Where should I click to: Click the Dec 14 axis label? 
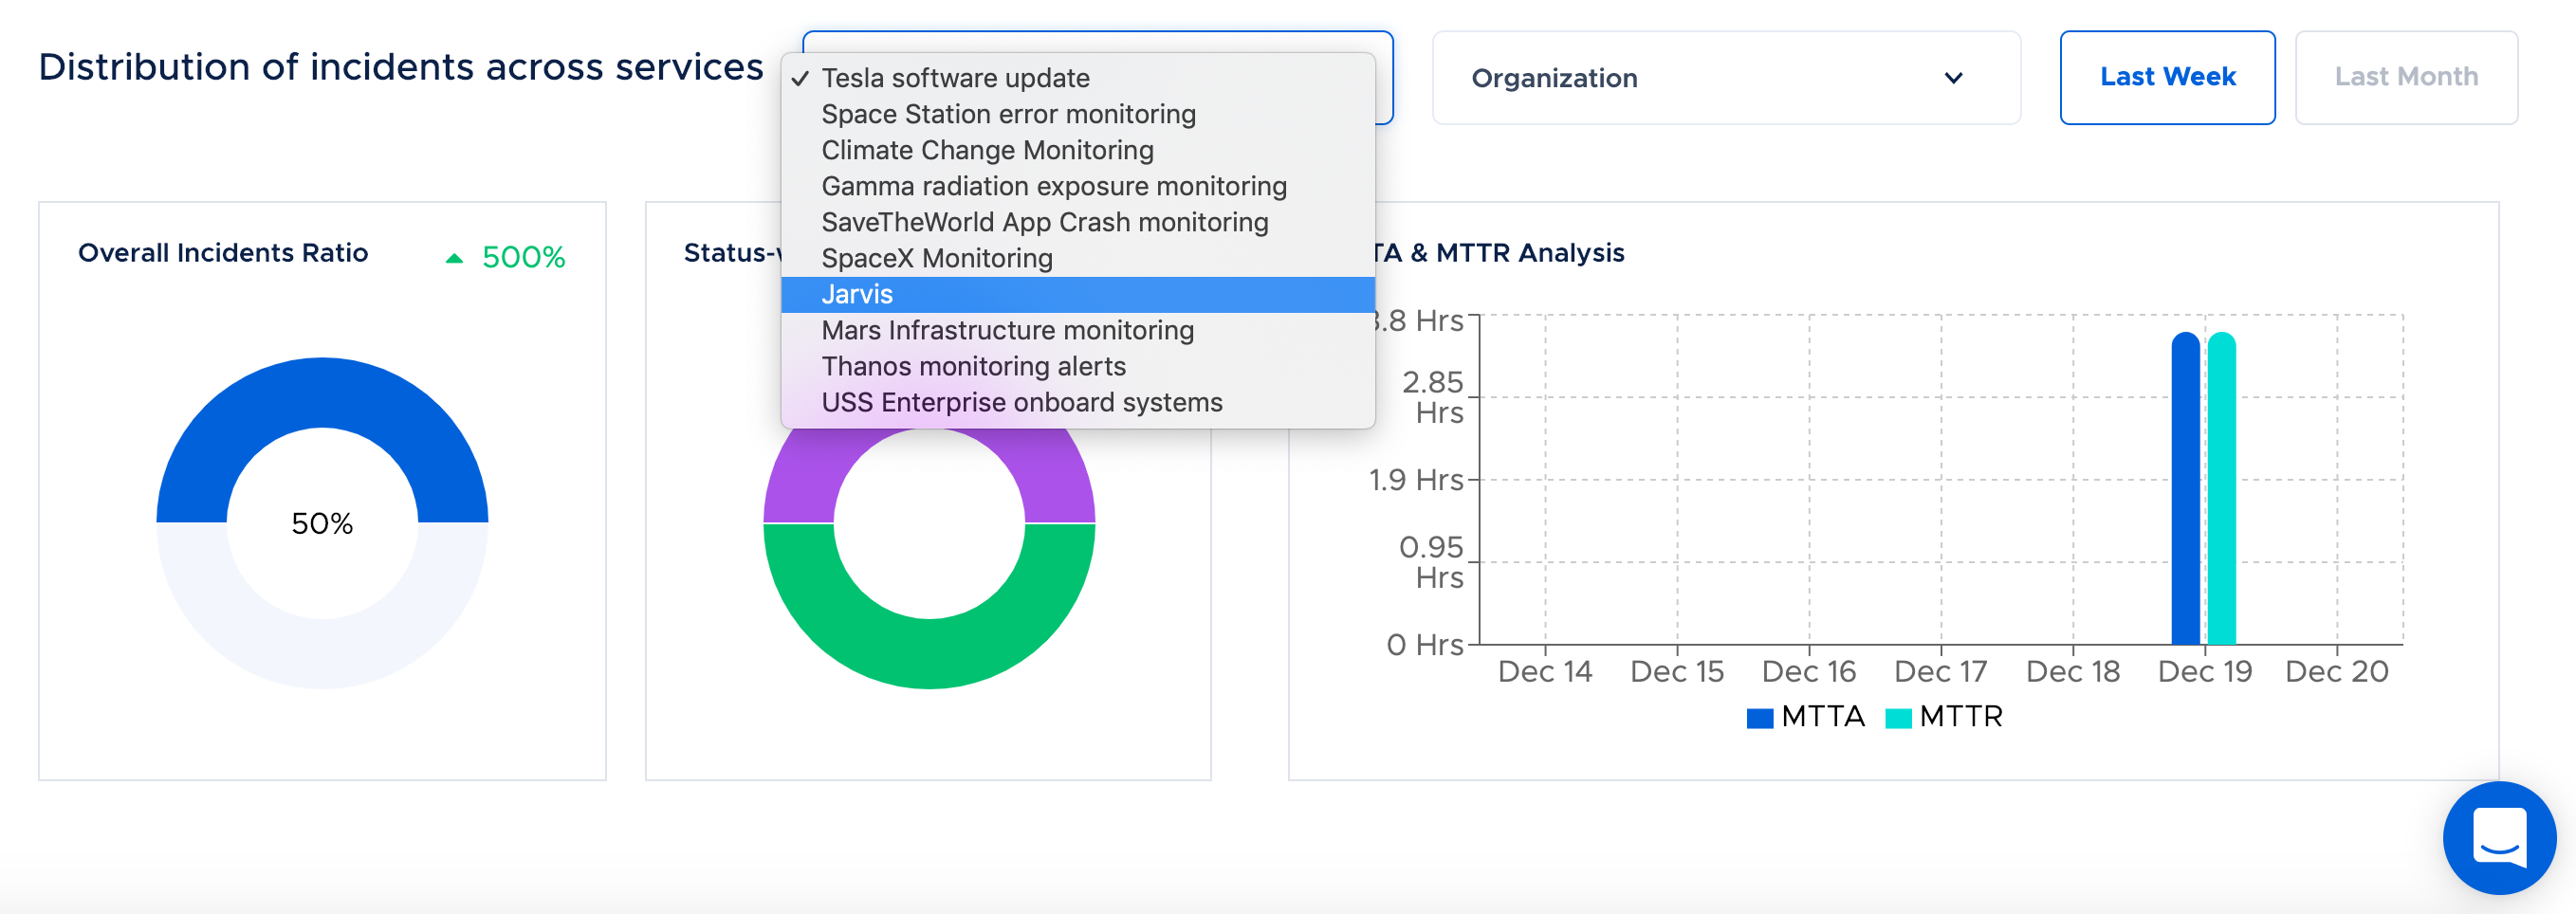click(1544, 671)
